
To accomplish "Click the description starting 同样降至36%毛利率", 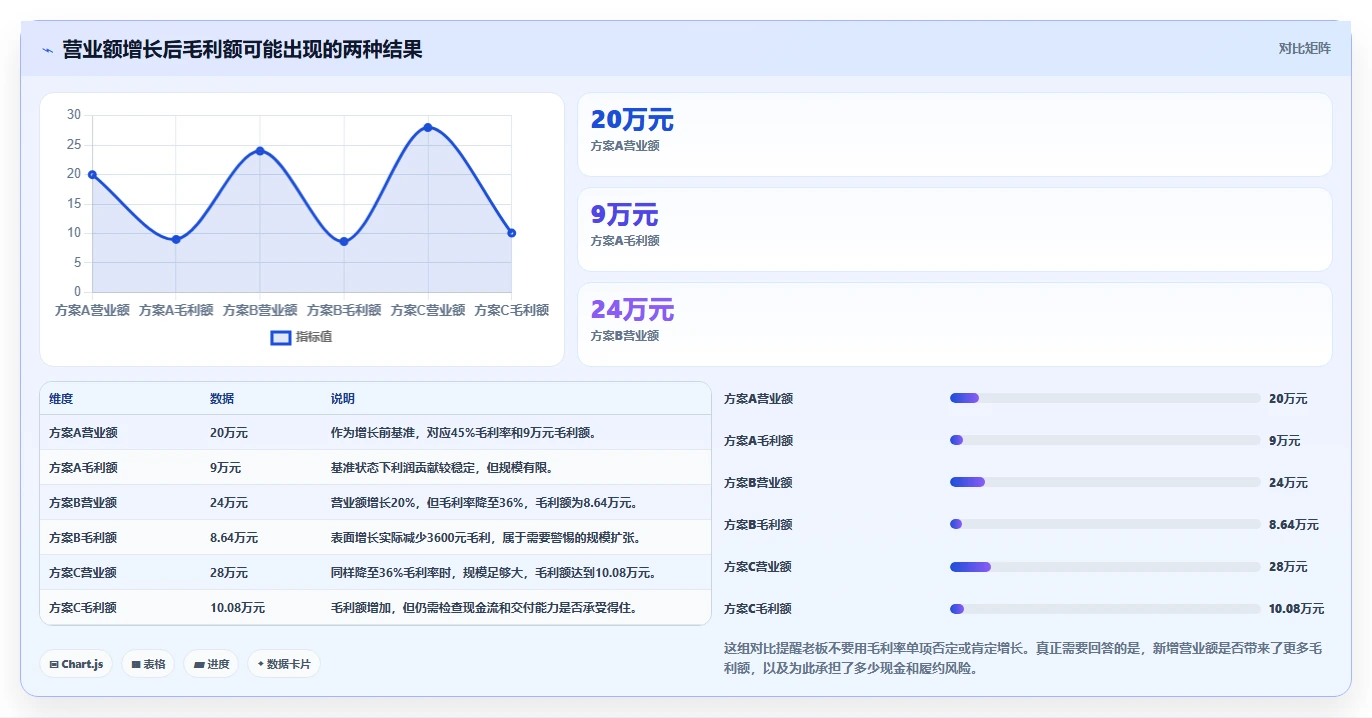I will click(494, 573).
